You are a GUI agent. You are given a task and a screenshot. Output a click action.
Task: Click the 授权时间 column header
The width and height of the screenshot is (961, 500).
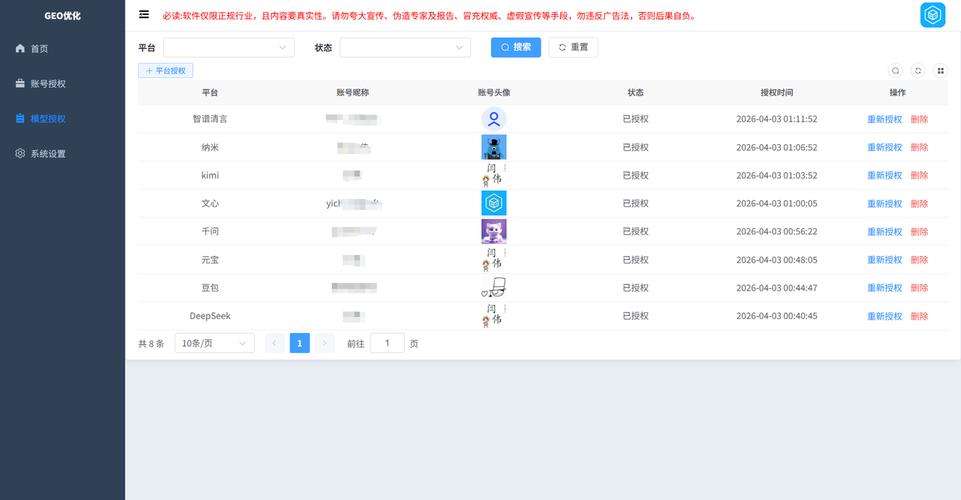(x=777, y=93)
